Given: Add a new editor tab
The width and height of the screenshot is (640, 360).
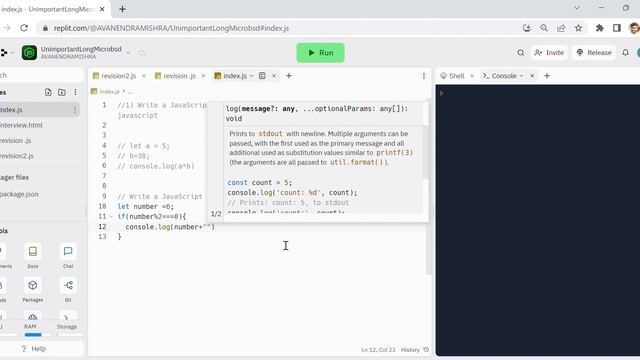Looking at the screenshot, I should [289, 76].
